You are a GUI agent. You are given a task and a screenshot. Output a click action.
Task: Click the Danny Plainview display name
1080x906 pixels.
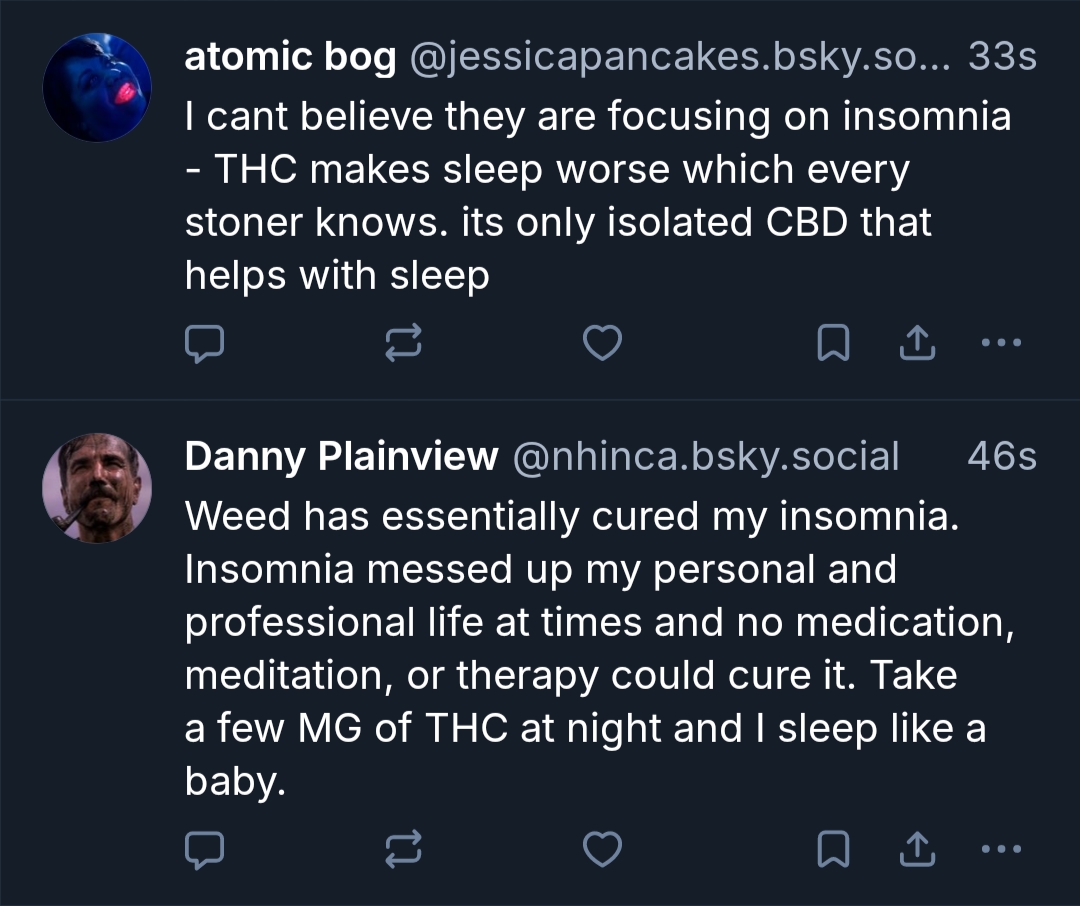tap(341, 457)
